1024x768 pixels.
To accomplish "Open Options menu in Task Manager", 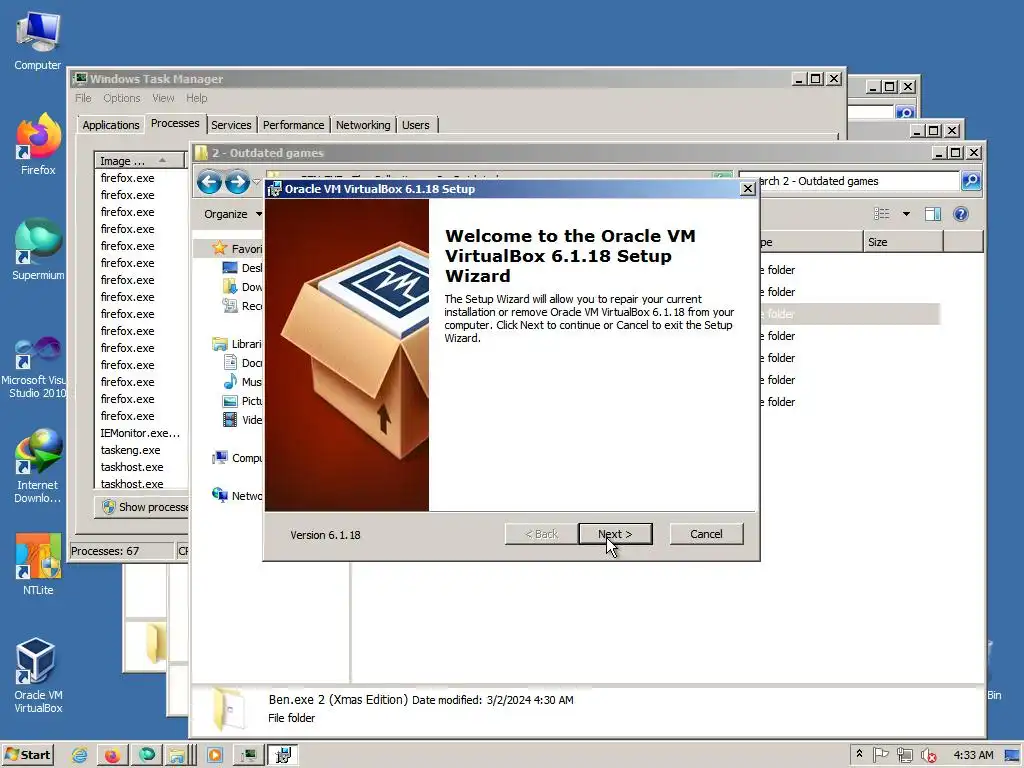I will click(x=121, y=98).
